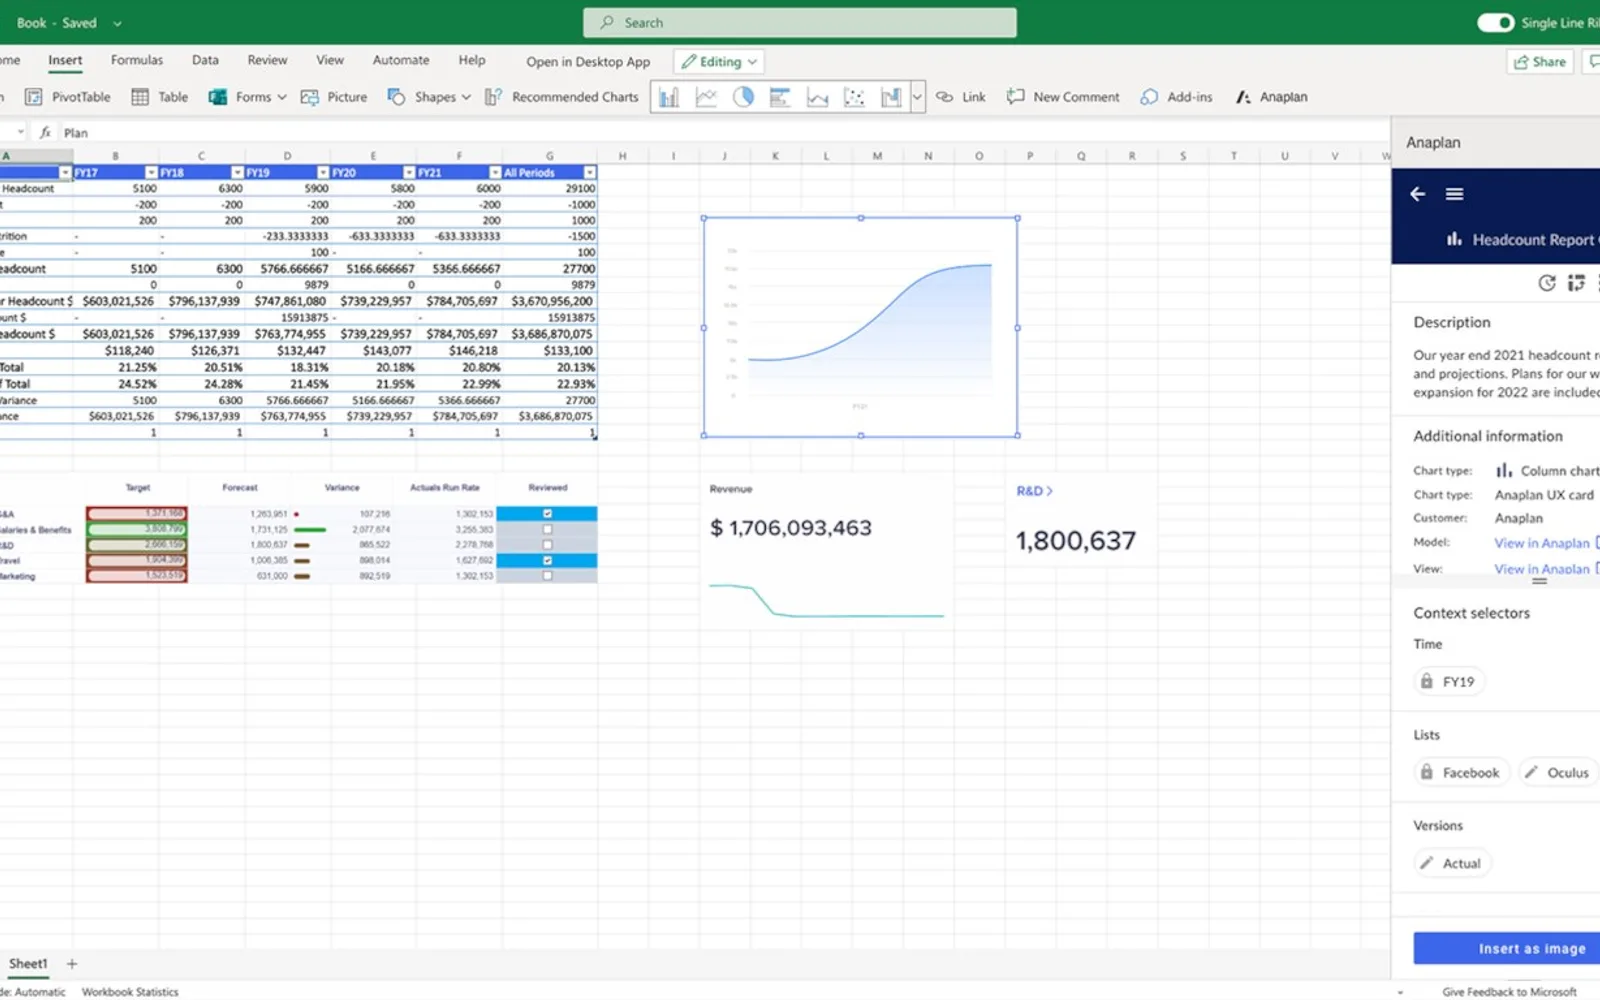
Task: Insert a combo chart from ribbon
Action: pos(890,97)
